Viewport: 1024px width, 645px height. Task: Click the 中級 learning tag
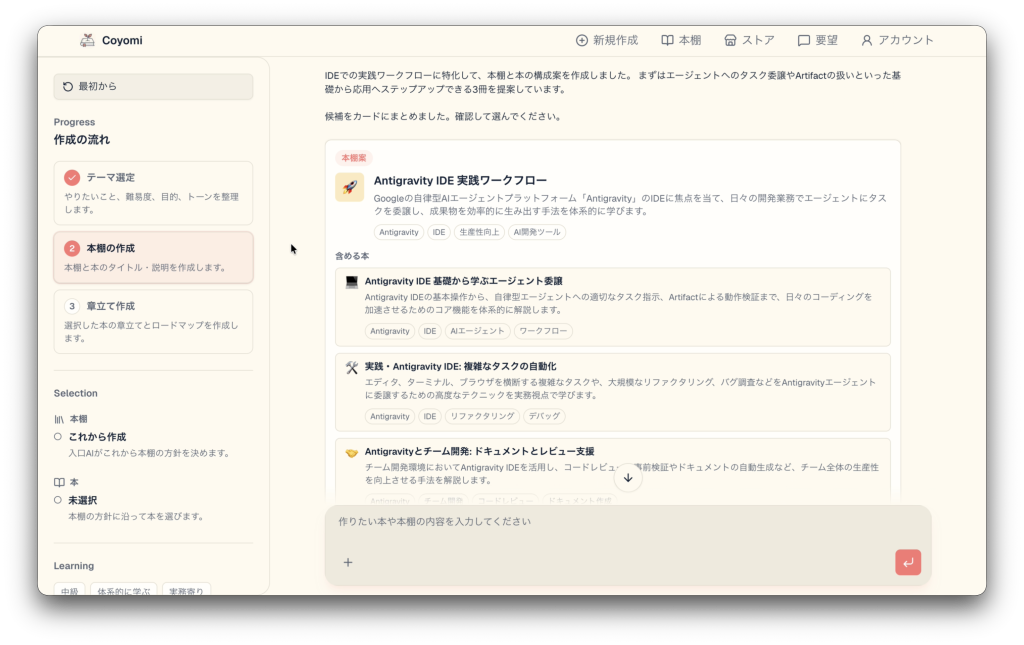tap(69, 591)
